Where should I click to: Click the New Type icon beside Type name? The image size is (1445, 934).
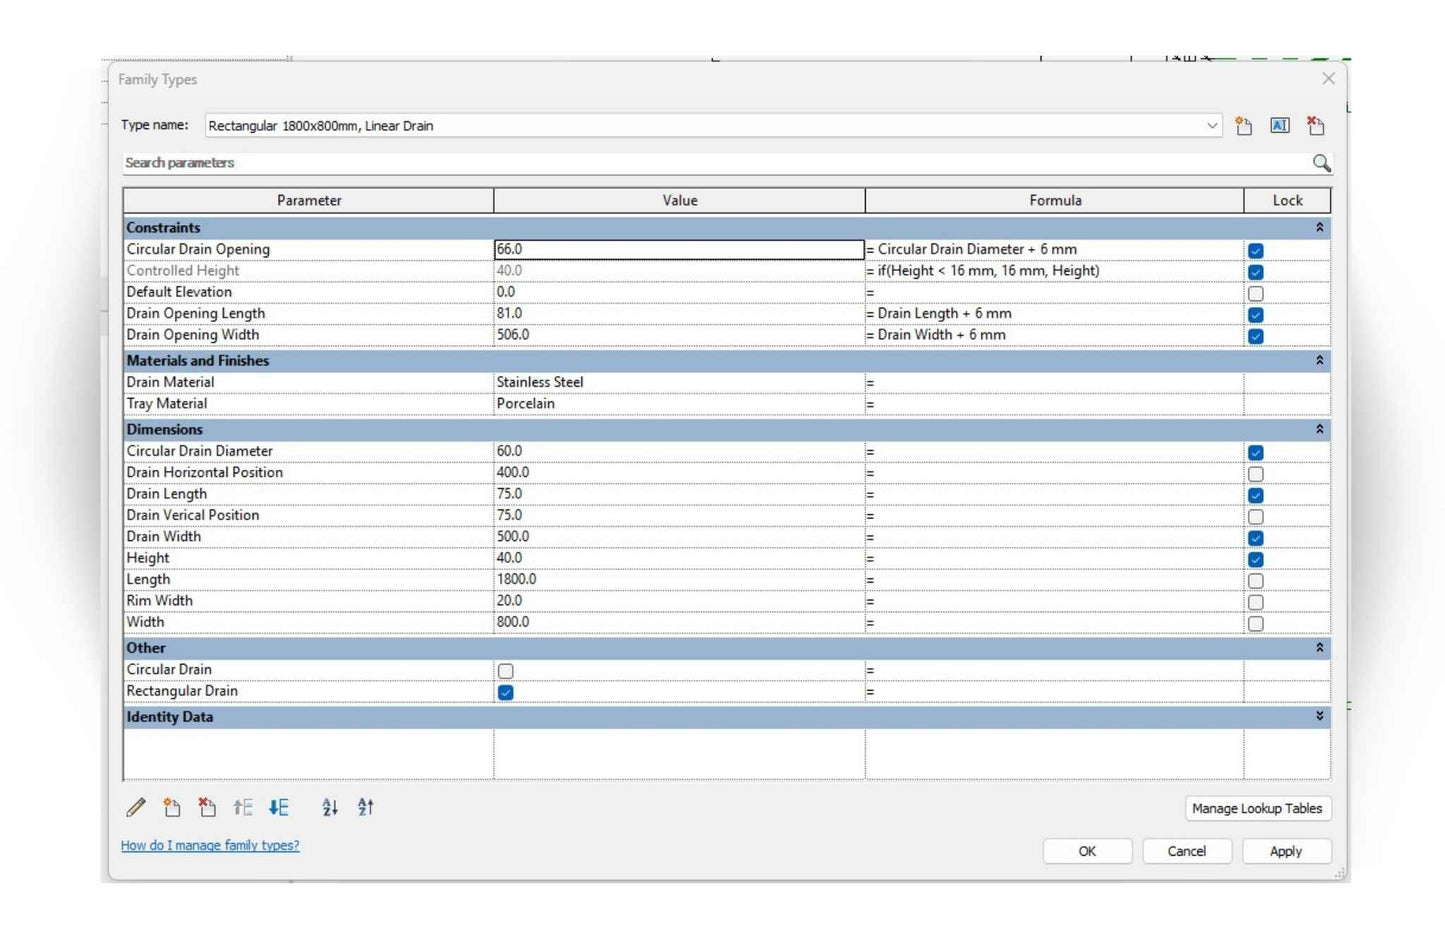1243,126
